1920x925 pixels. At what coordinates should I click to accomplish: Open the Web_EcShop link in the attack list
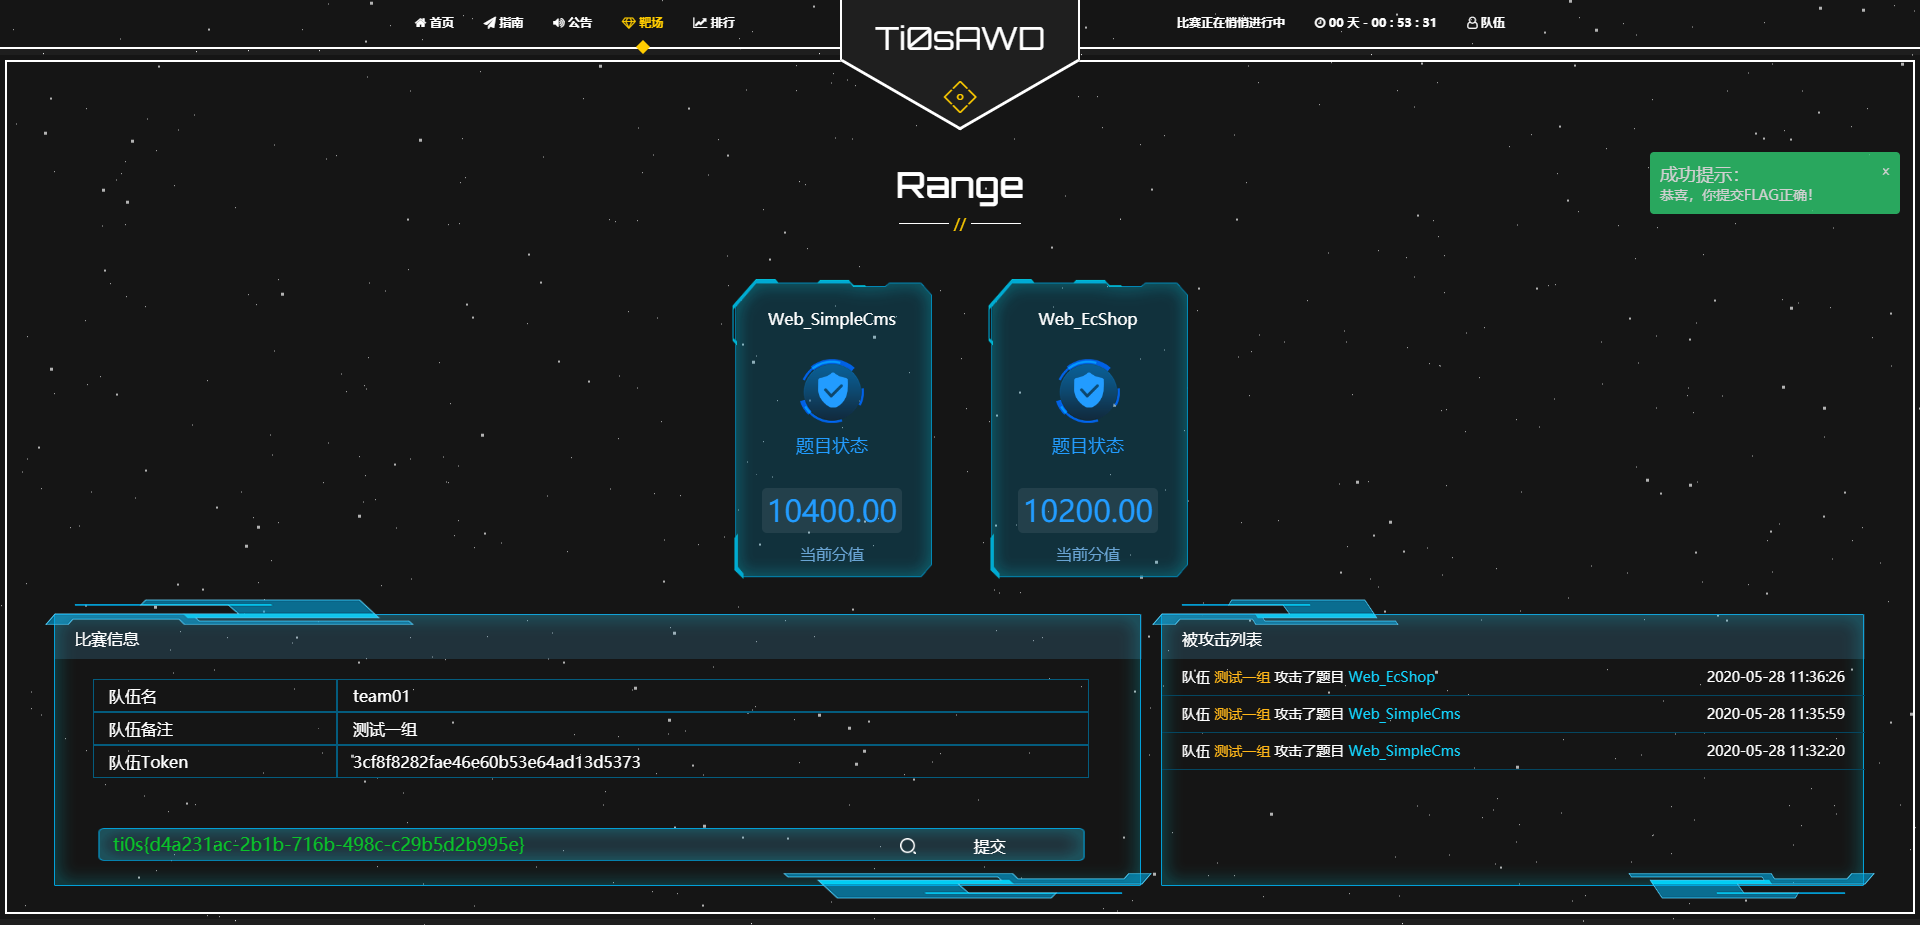1390,677
